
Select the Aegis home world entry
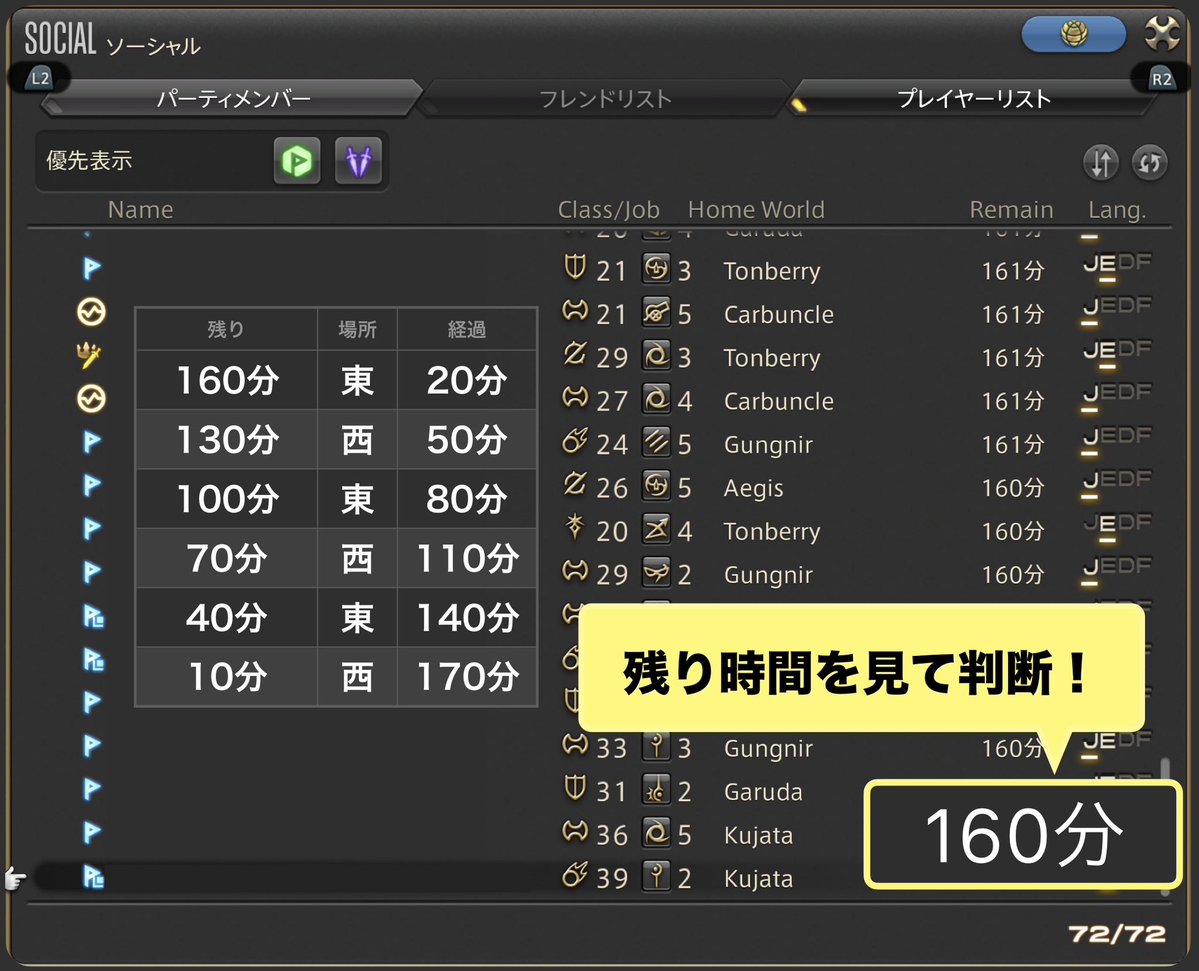click(753, 489)
